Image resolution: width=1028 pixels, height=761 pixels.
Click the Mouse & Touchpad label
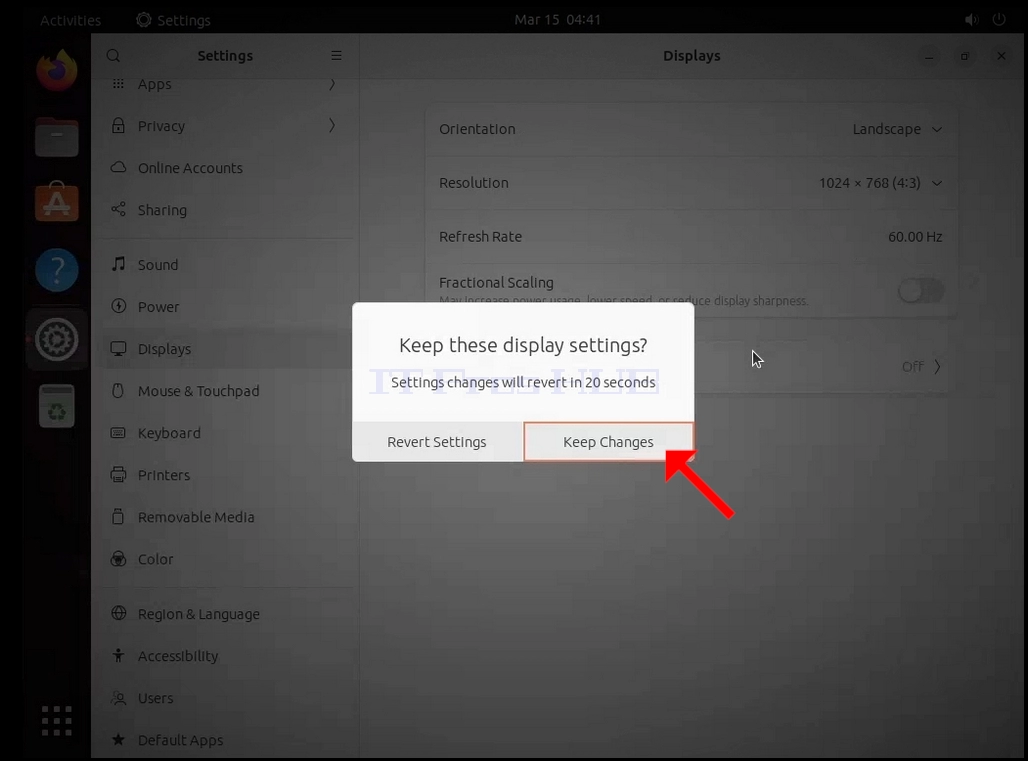[199, 391]
